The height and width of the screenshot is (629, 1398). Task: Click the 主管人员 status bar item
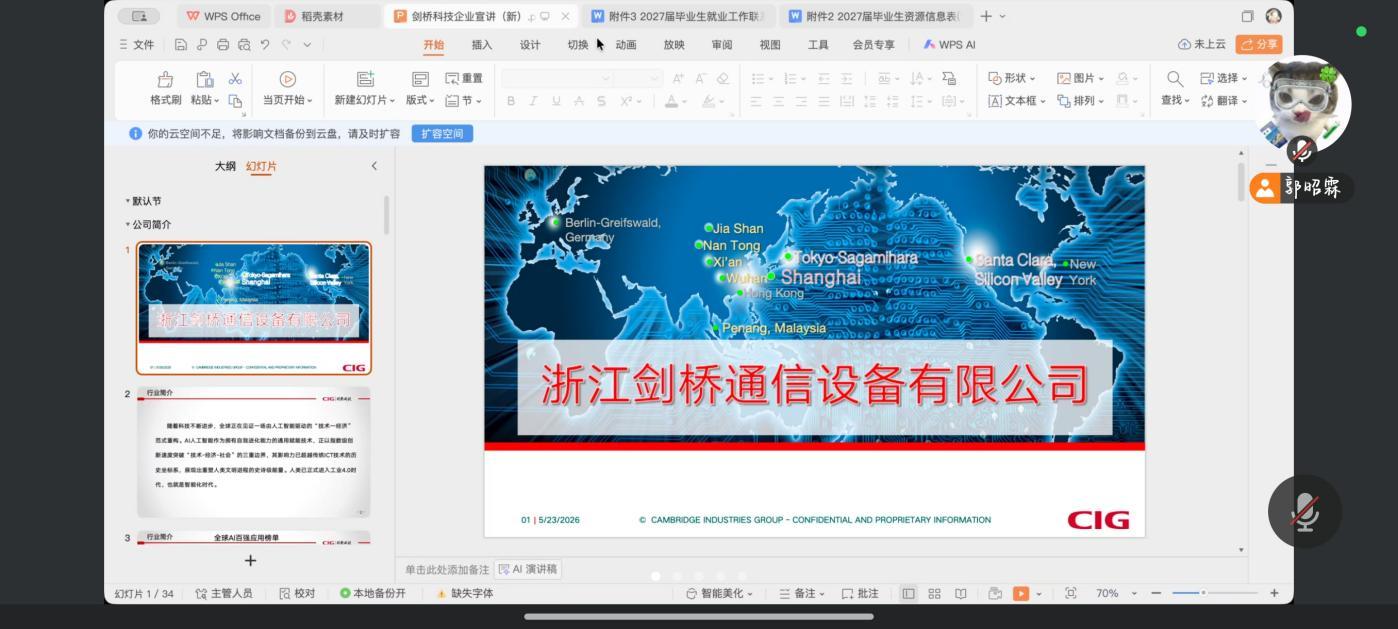(224, 593)
